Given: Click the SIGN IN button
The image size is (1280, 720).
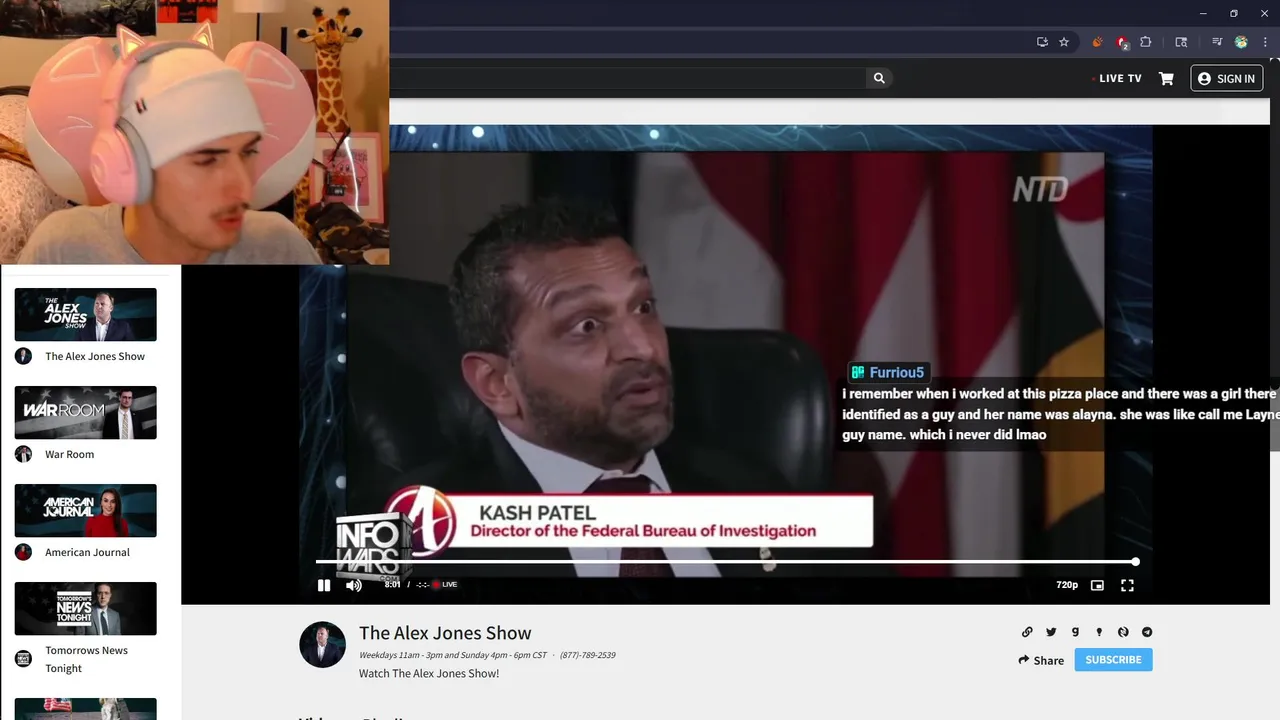Looking at the screenshot, I should click(x=1226, y=78).
